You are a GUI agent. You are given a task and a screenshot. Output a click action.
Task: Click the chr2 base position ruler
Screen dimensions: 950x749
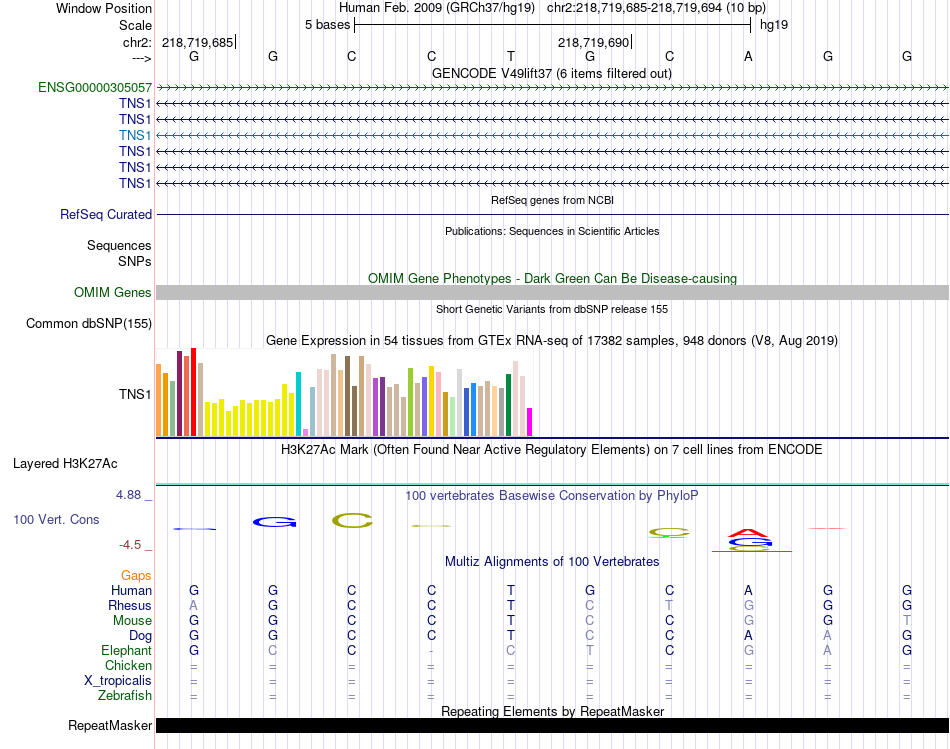click(x=552, y=42)
